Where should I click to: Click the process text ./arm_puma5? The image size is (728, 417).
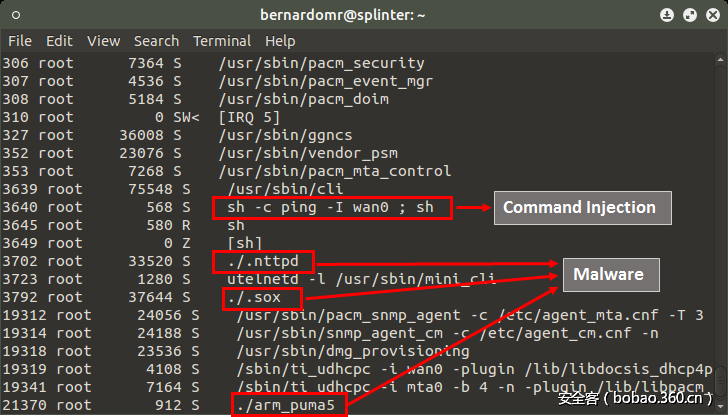tap(286, 405)
